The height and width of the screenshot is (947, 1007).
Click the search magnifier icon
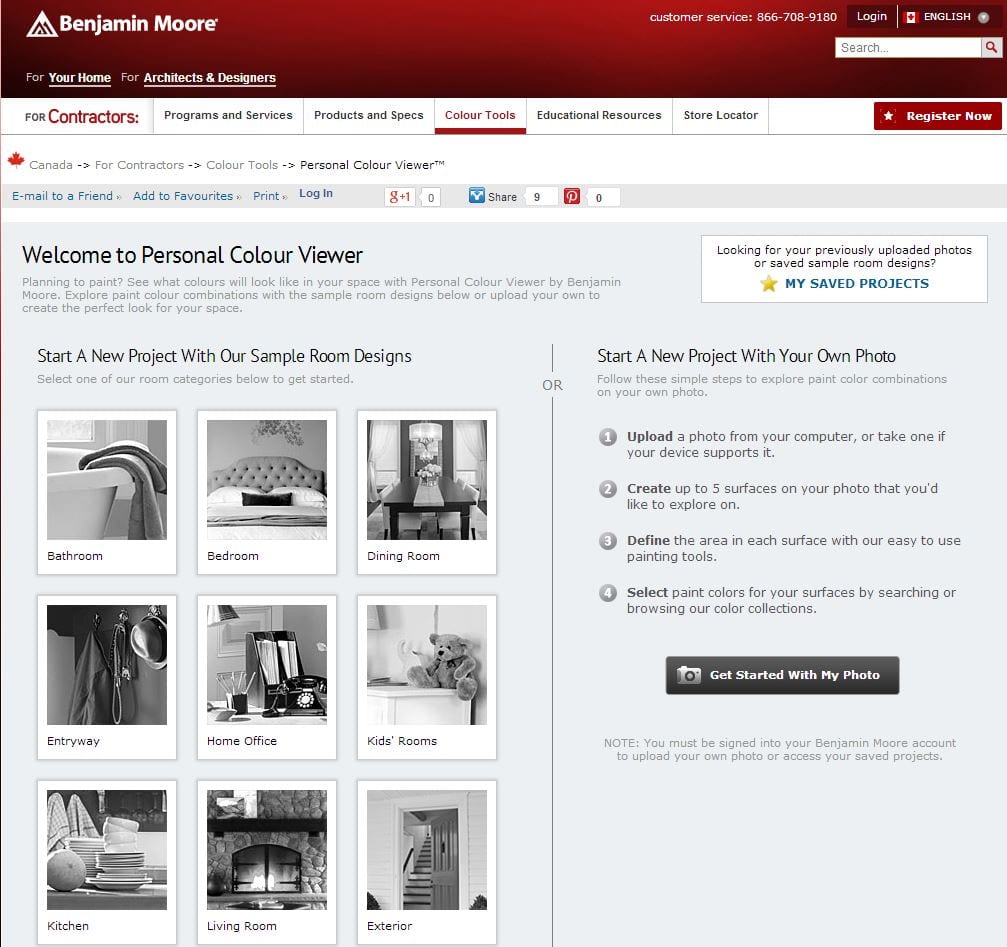(x=991, y=48)
